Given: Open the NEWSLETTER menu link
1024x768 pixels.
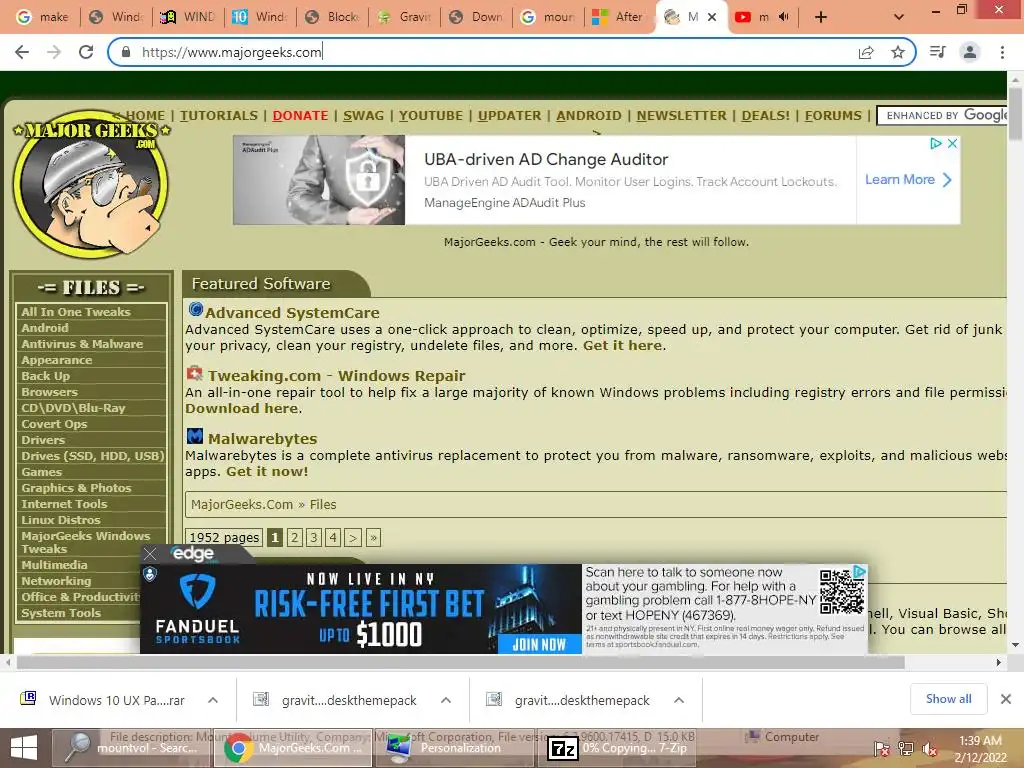Looking at the screenshot, I should (681, 116).
